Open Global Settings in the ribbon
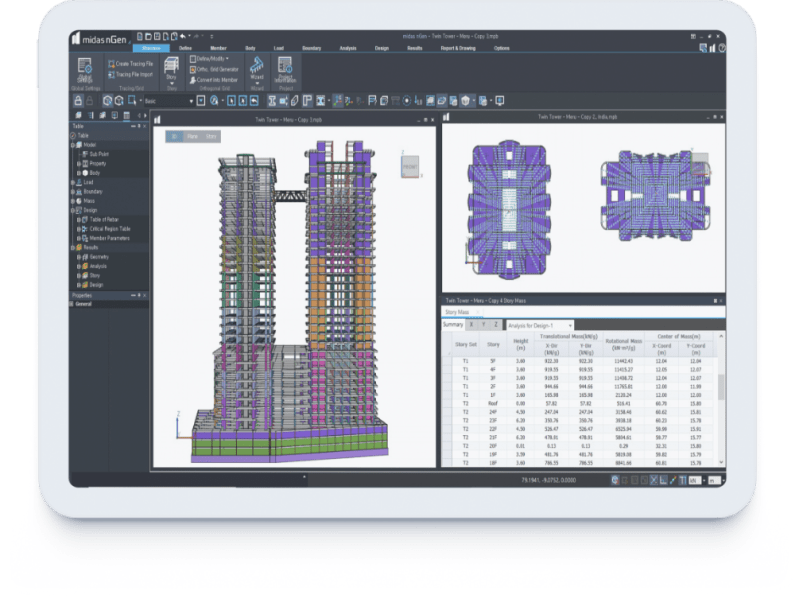This screenshot has height=599, width=799. (85, 71)
